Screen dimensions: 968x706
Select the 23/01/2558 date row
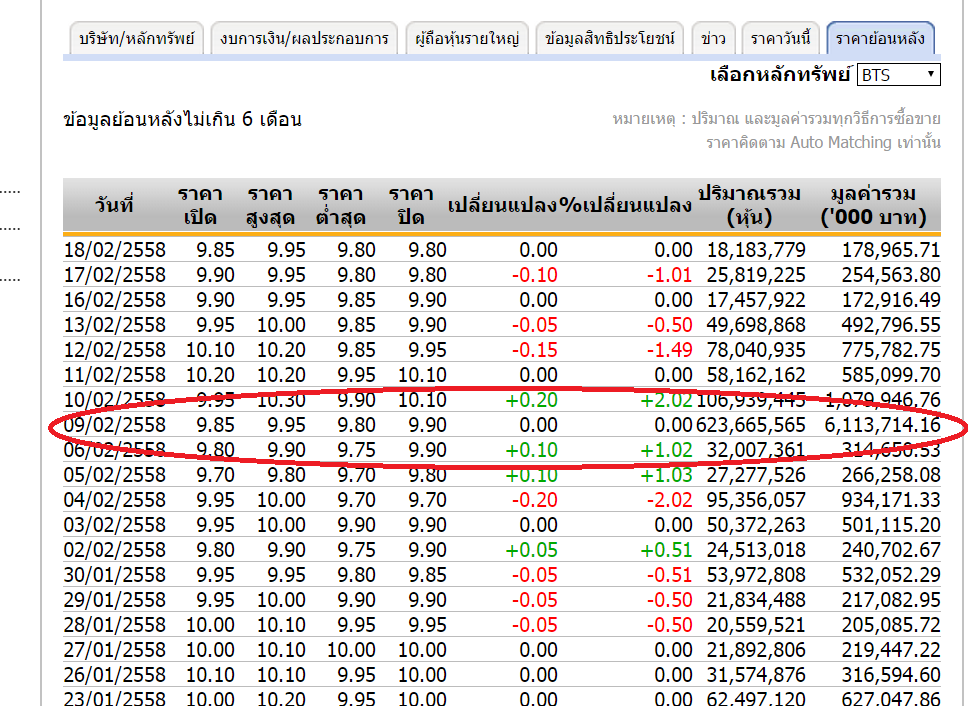(x=114, y=699)
